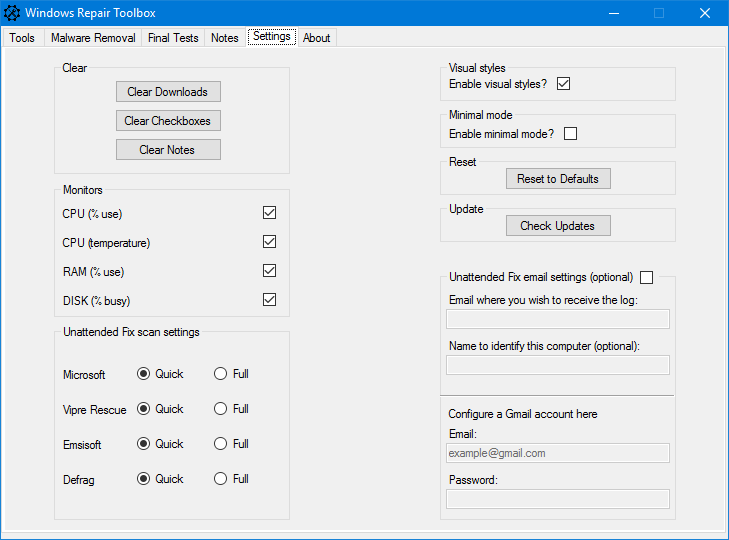
Task: Toggle the Enable visual styles checkbox
Action: [x=563, y=84]
